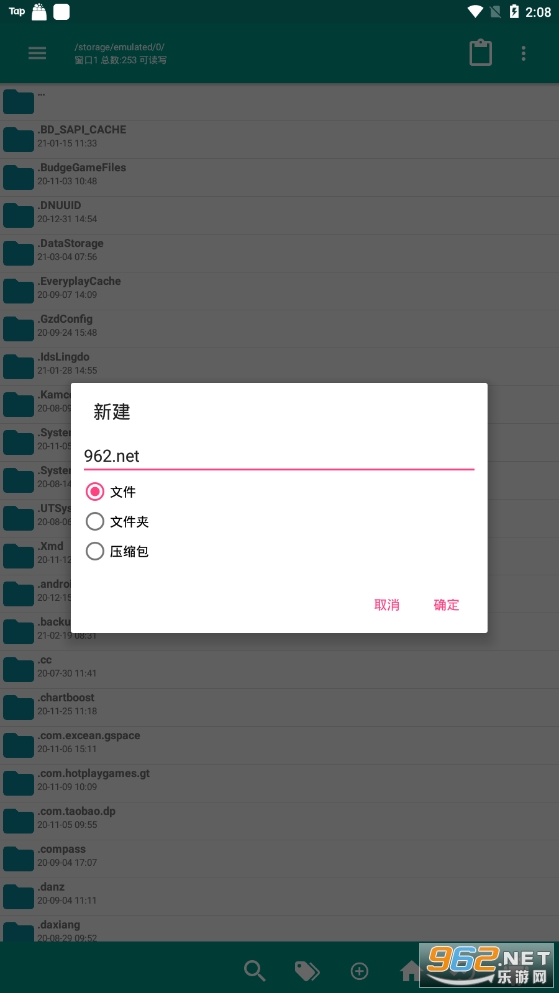Viewport: 559px width, 993px height.
Task: Tap the /storage/emulated/0/ path header
Action: [120, 47]
